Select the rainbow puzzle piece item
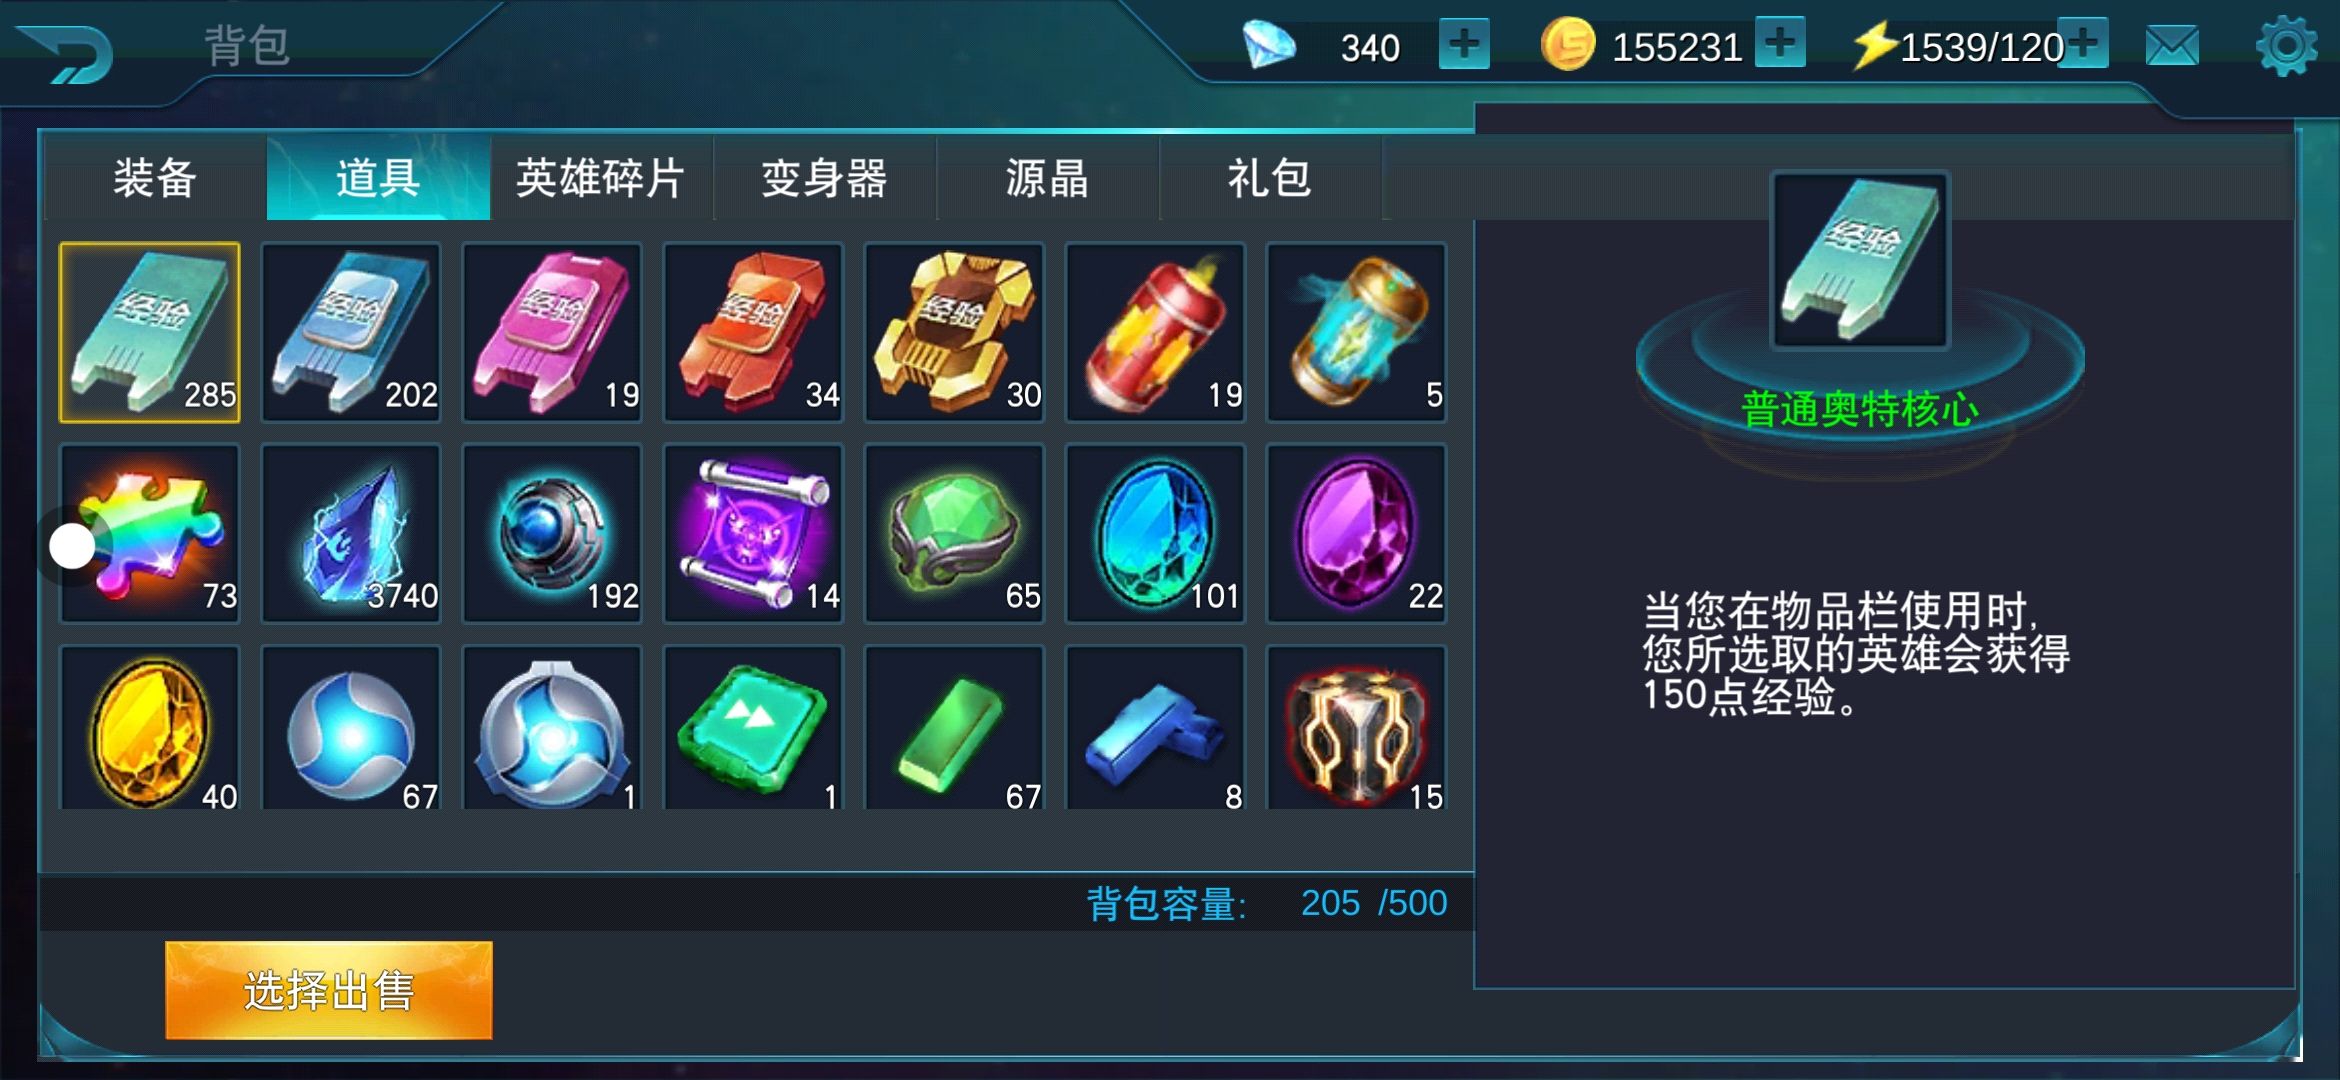Image resolution: width=2340 pixels, height=1080 pixels. click(150, 534)
